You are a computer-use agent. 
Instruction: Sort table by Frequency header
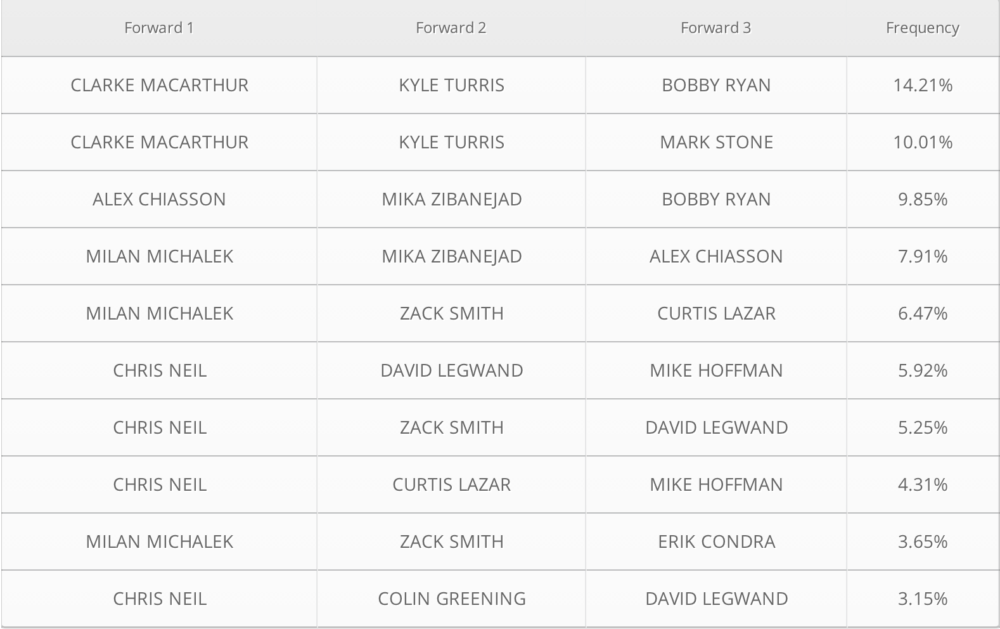[x=922, y=28]
